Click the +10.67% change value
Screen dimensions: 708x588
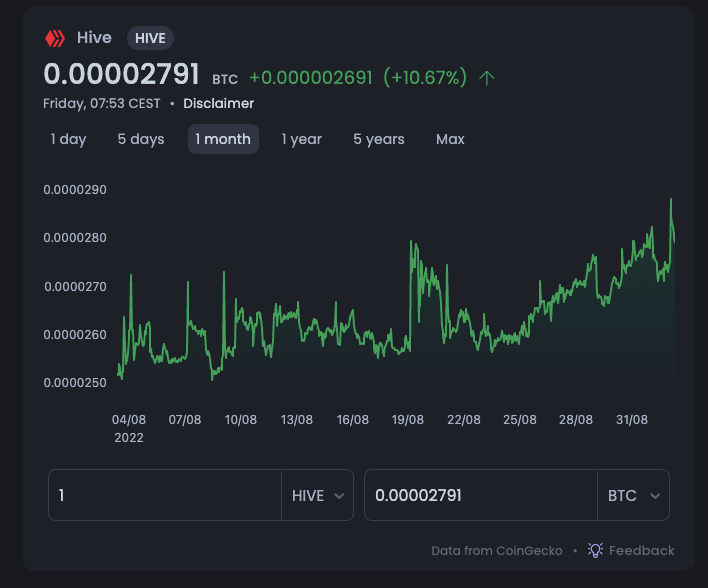pyautogui.click(x=425, y=78)
